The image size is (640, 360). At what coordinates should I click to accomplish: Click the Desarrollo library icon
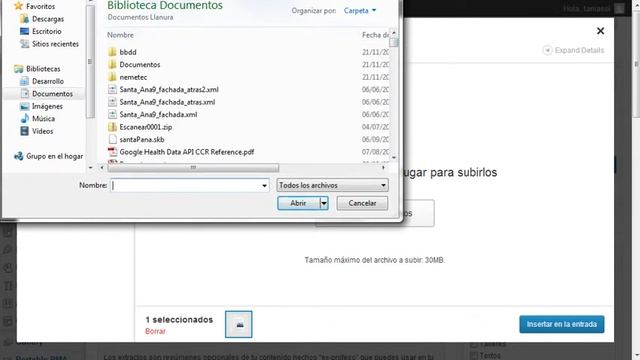(x=25, y=81)
